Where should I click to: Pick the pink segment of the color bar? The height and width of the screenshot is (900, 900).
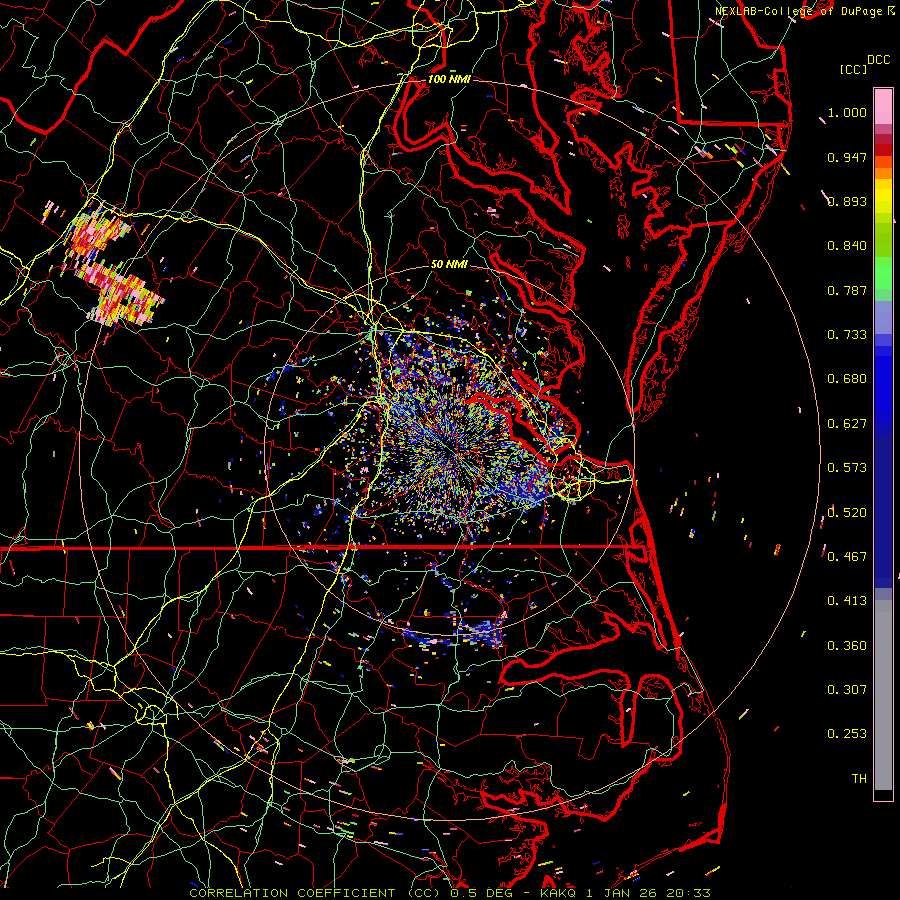pyautogui.click(x=883, y=107)
